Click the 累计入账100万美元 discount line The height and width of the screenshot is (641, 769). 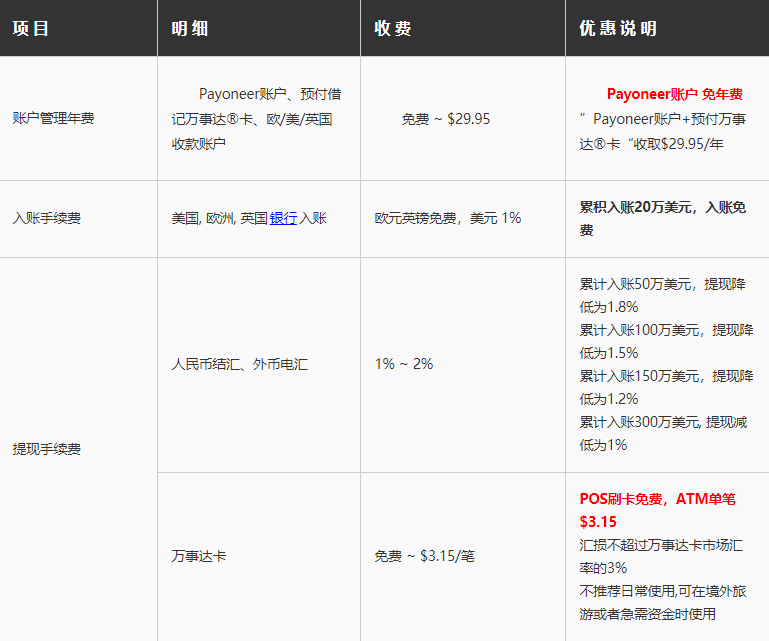(x=666, y=330)
